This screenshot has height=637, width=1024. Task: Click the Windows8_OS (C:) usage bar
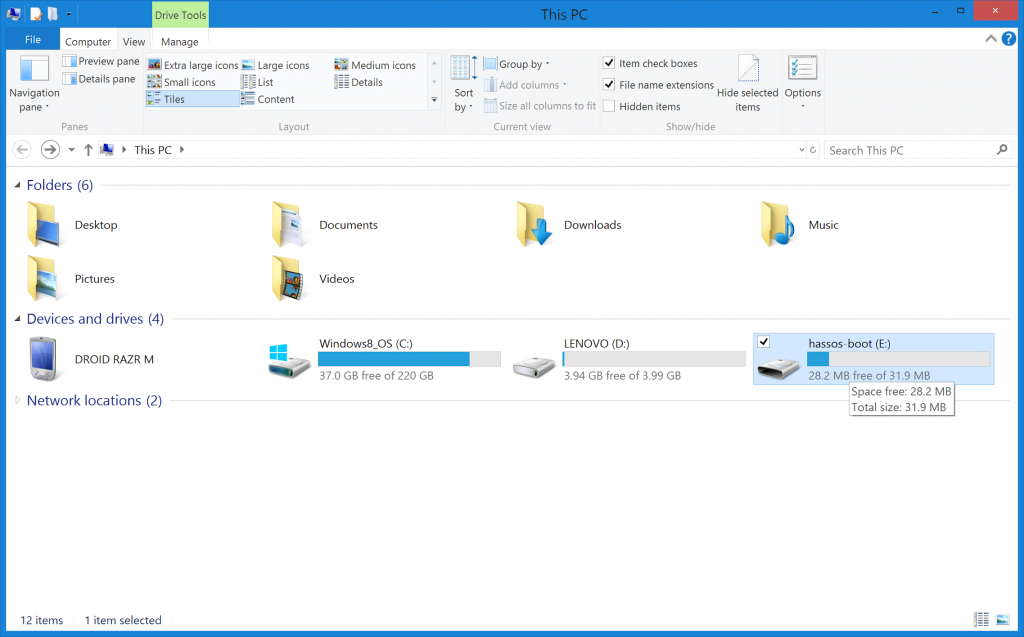click(x=409, y=359)
